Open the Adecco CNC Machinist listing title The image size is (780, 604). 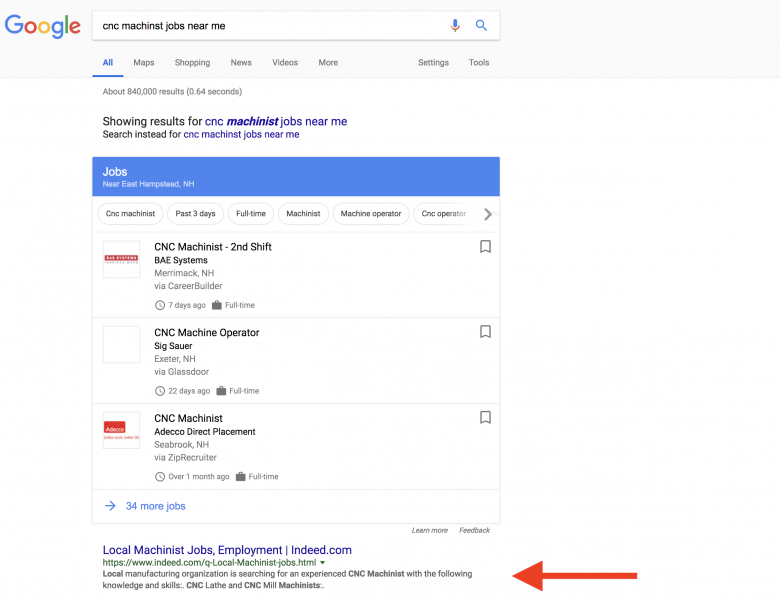coord(189,418)
